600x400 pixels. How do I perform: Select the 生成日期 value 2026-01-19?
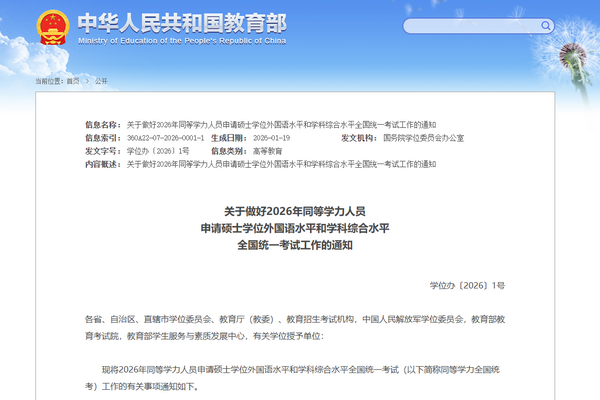click(x=271, y=138)
